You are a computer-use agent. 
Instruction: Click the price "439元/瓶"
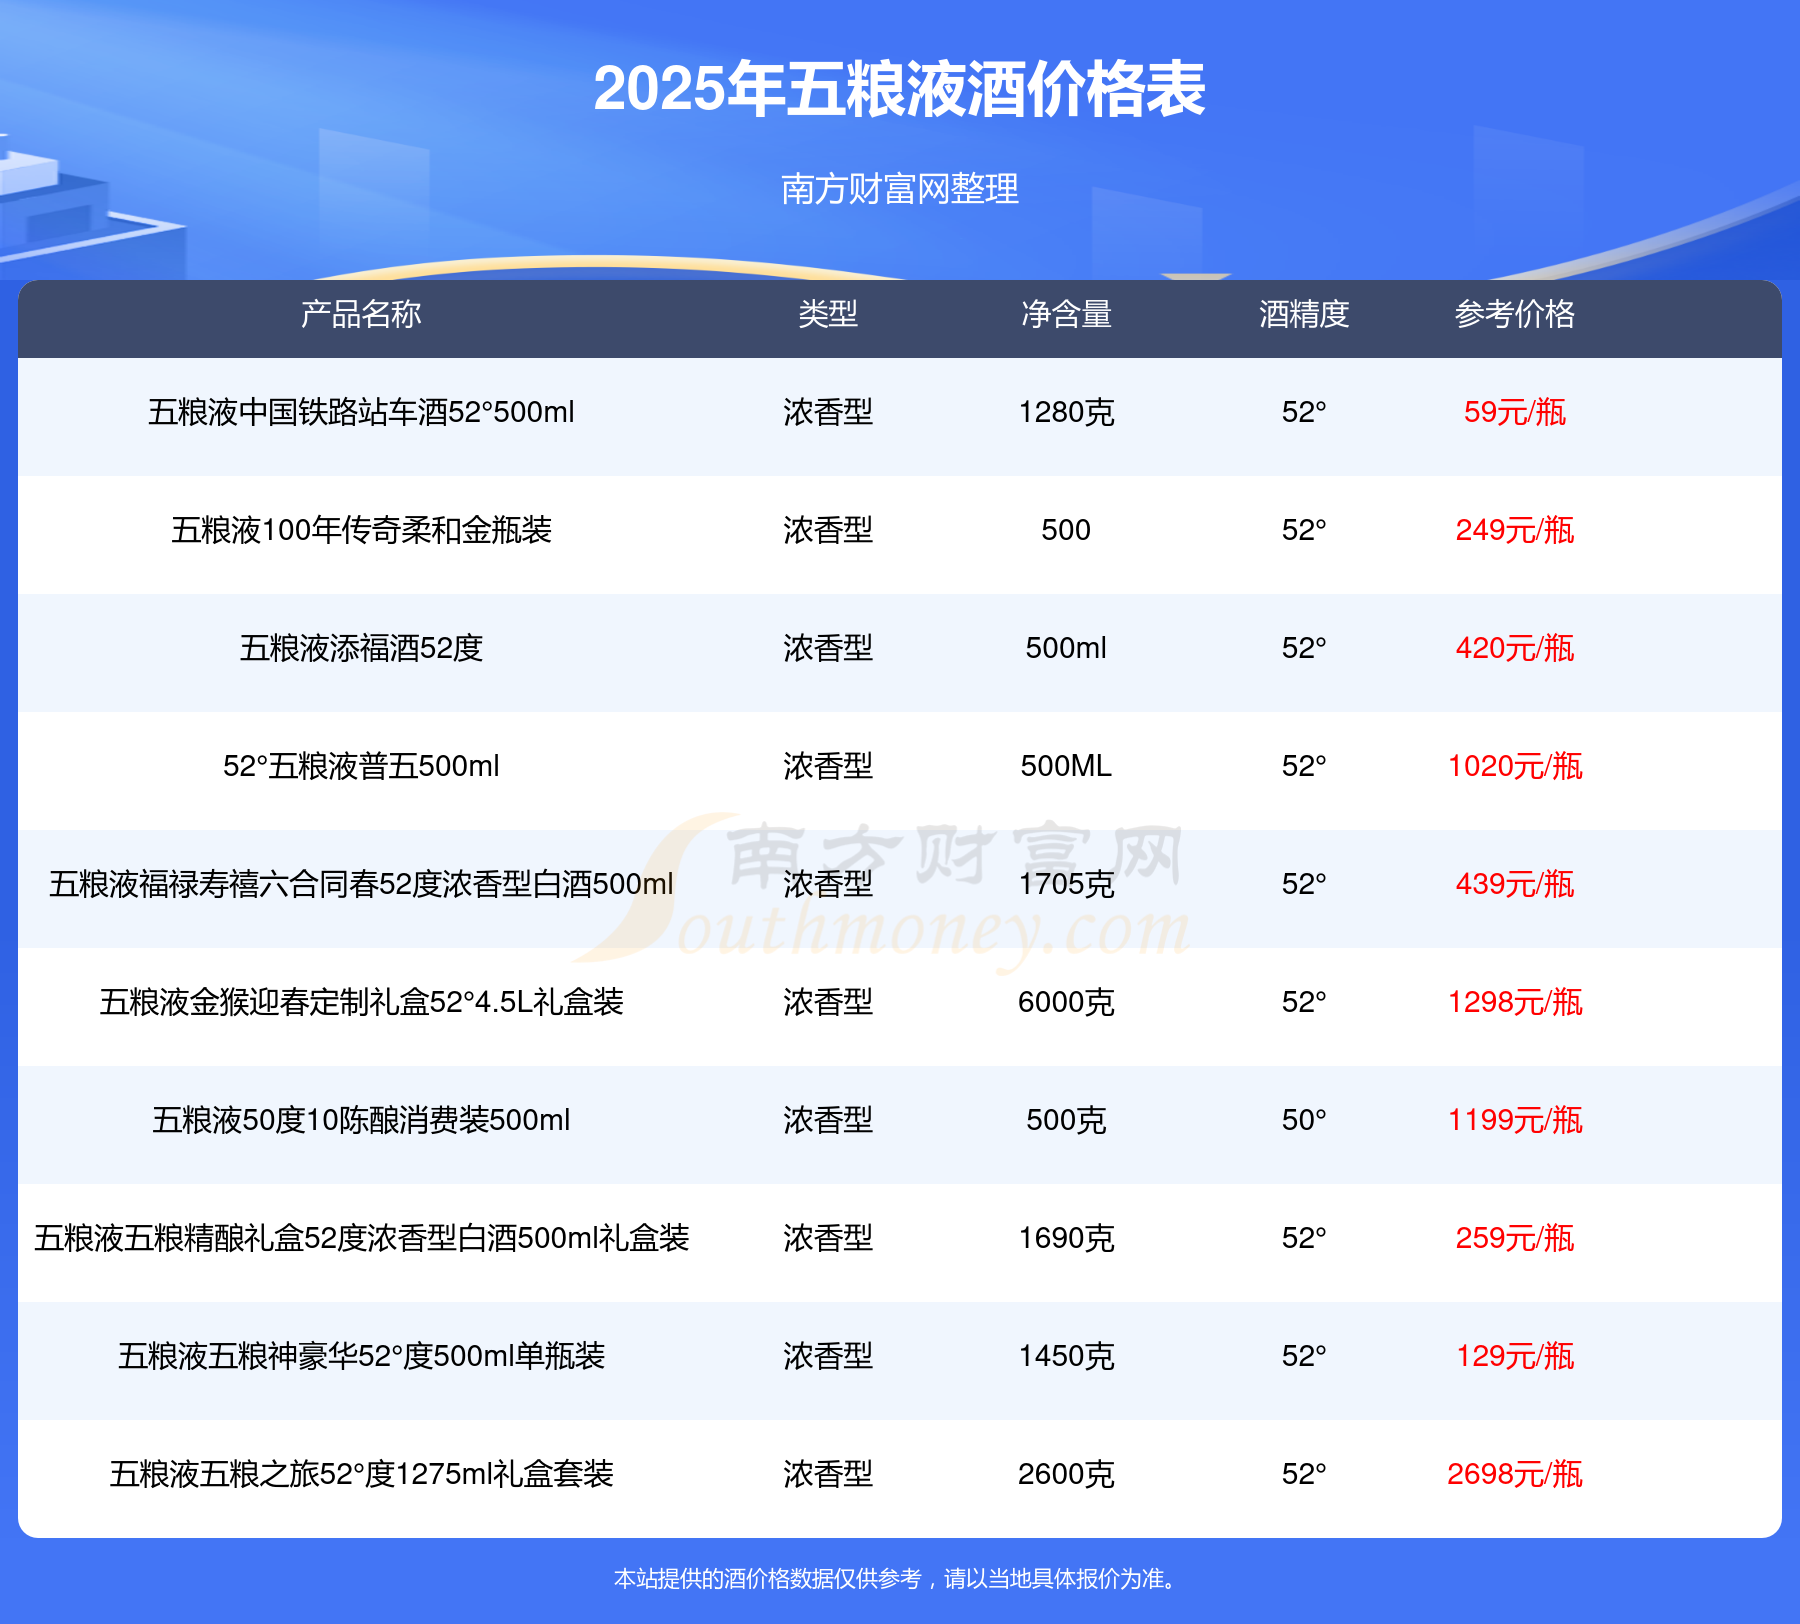1515,884
